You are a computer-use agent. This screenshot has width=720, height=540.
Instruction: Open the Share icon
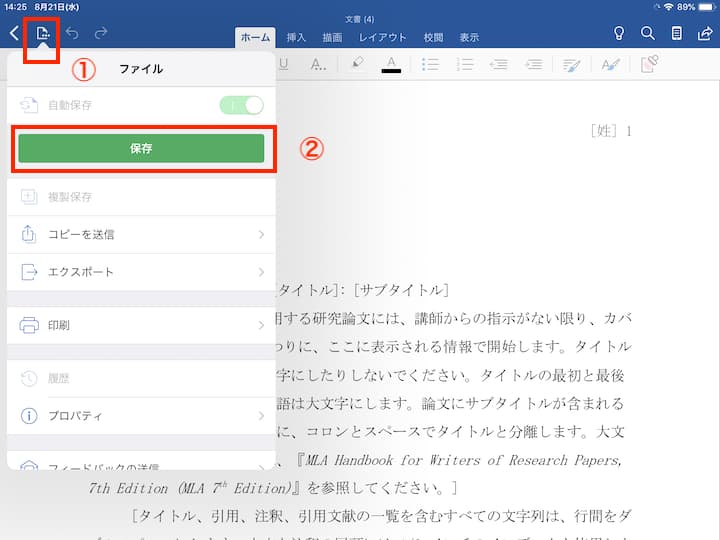[x=705, y=33]
